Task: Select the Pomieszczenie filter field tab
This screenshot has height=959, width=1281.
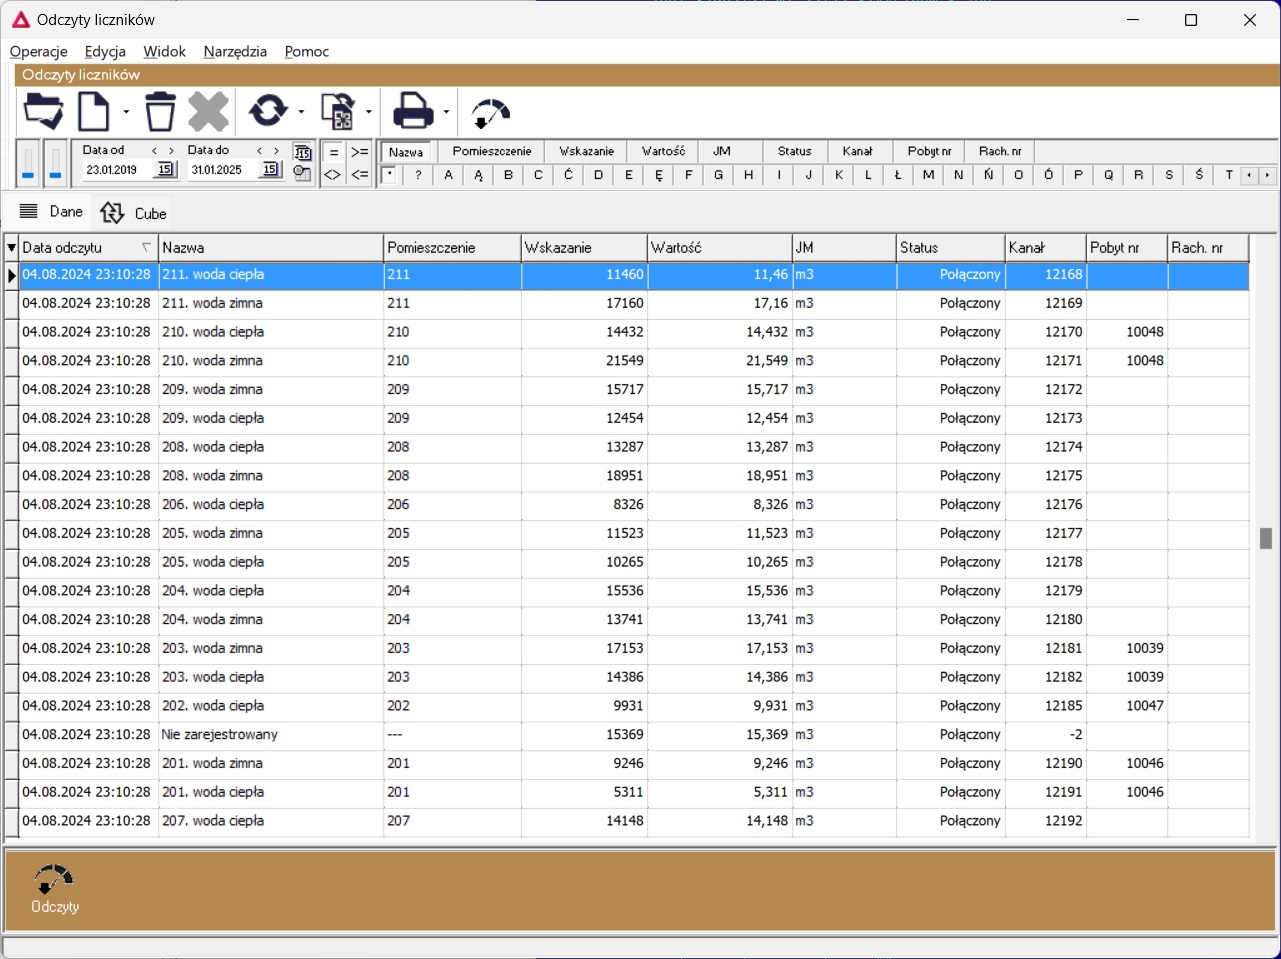Action: [x=492, y=151]
